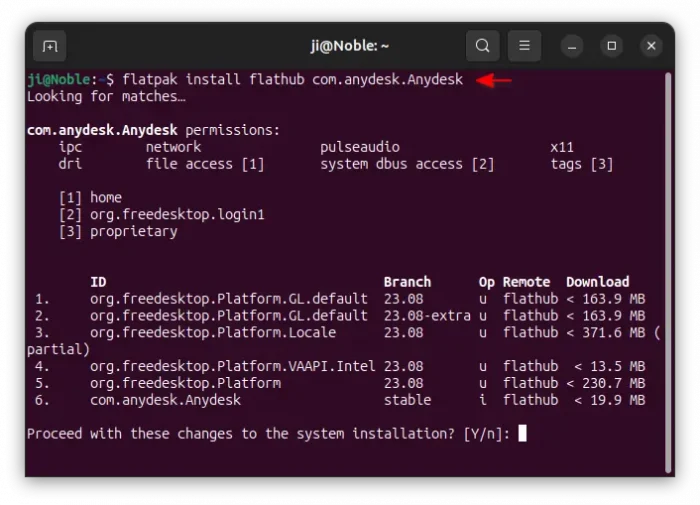Minimize the terminal window
Image resolution: width=700 pixels, height=505 pixels.
click(572, 46)
